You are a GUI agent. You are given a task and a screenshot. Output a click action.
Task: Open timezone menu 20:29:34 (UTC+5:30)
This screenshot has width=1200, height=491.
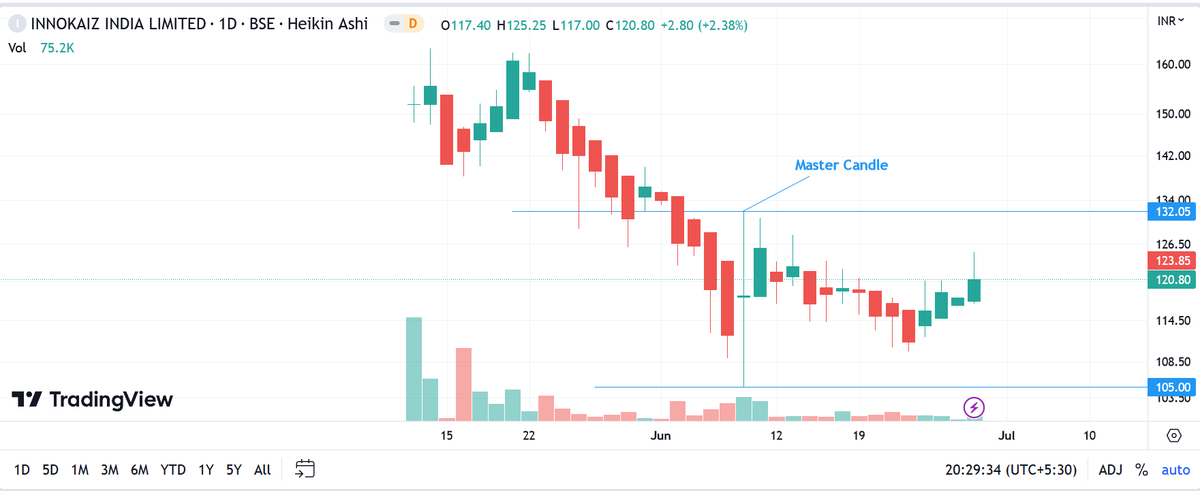point(1013,469)
